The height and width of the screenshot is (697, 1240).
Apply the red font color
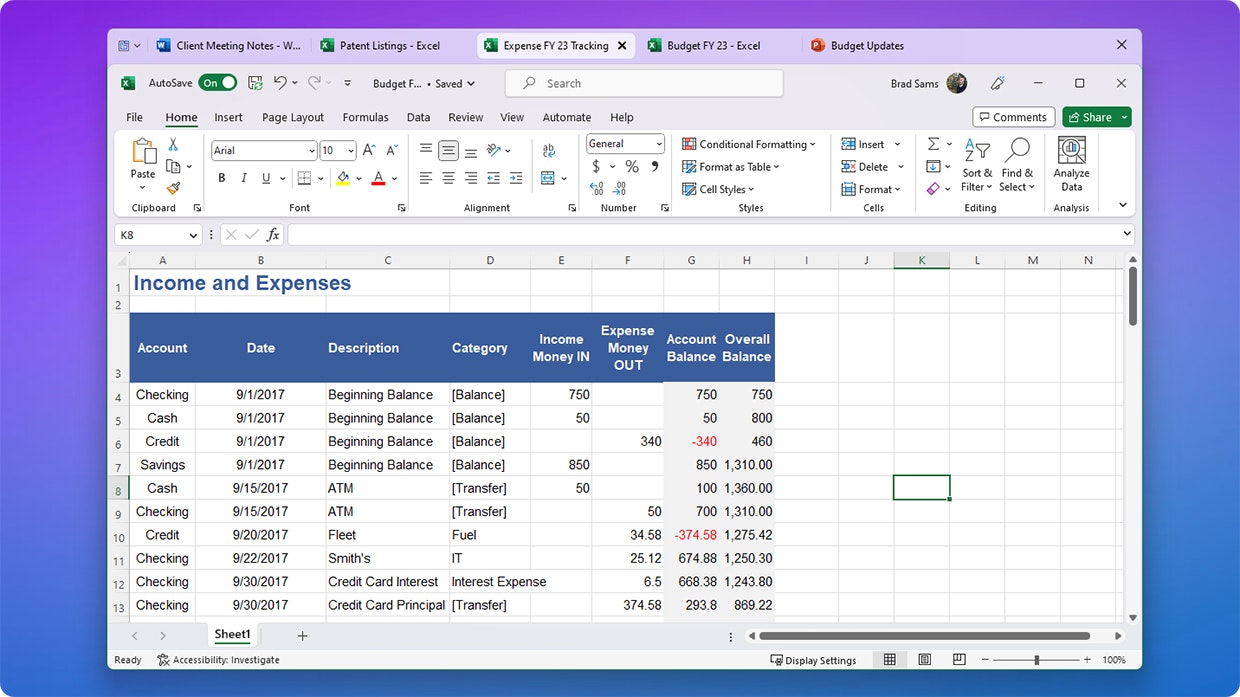coord(378,178)
